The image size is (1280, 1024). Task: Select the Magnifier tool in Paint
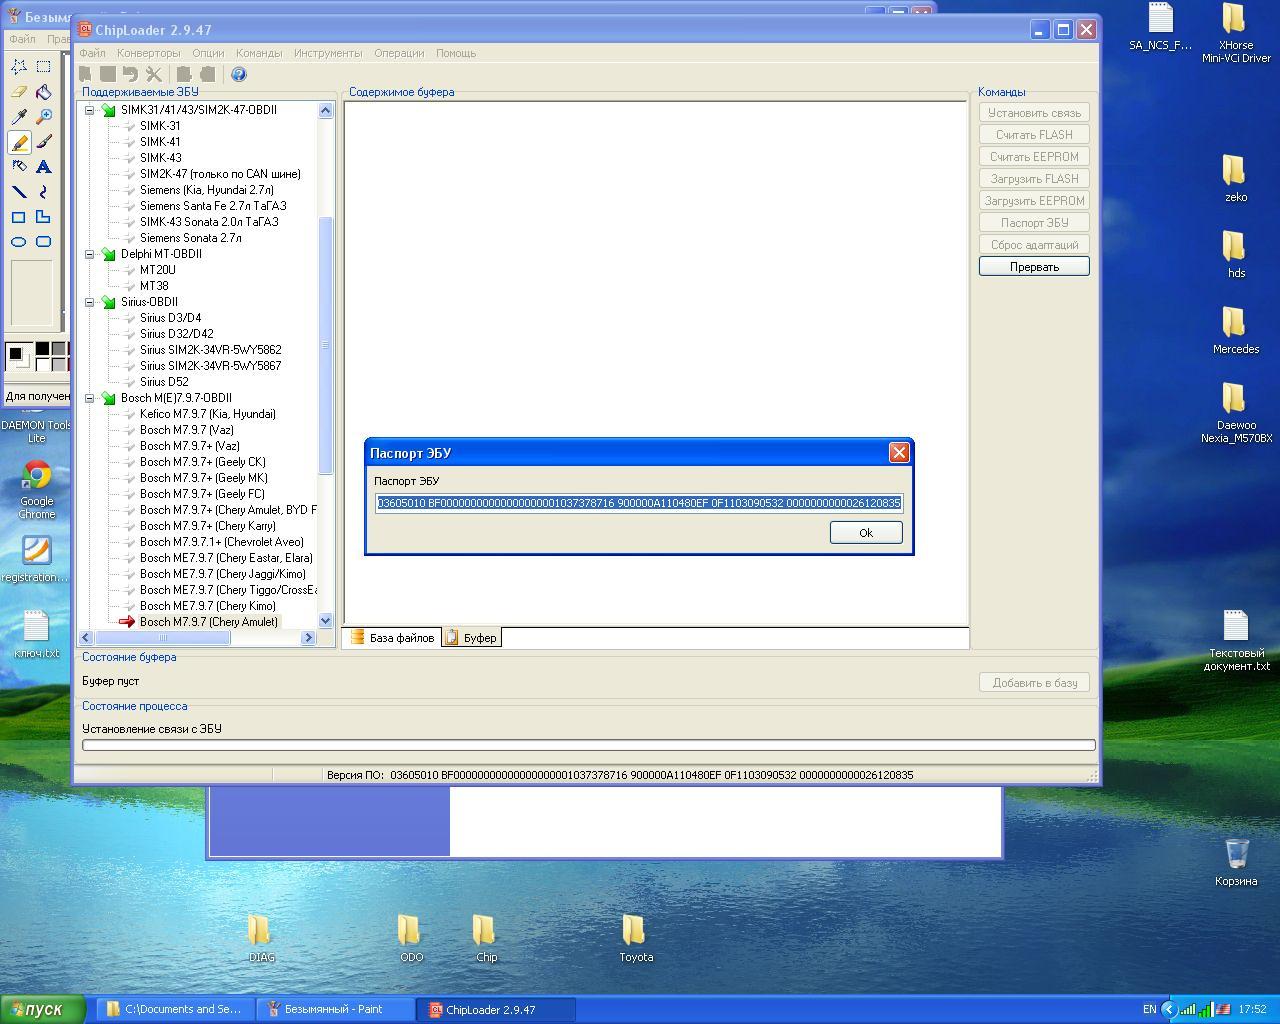click(43, 117)
